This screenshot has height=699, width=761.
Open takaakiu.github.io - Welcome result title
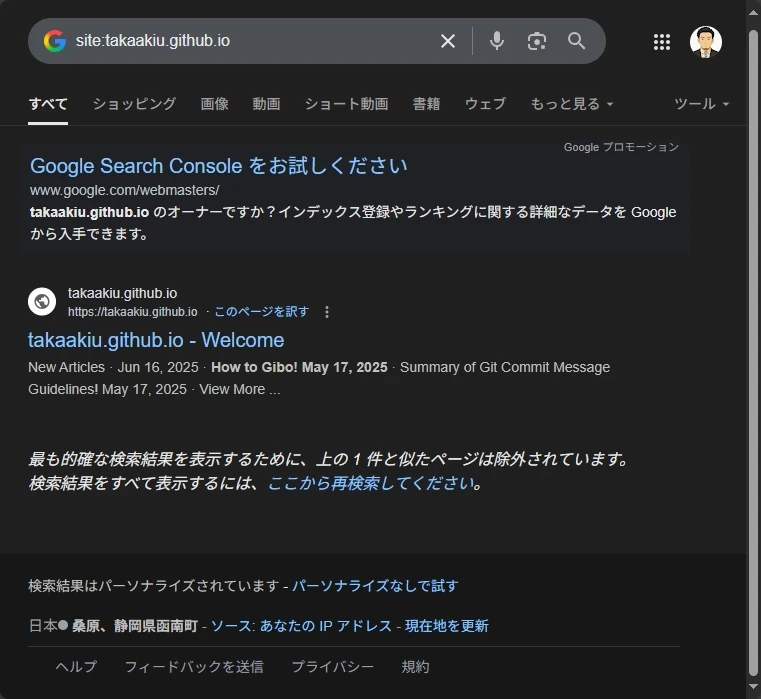coord(156,340)
